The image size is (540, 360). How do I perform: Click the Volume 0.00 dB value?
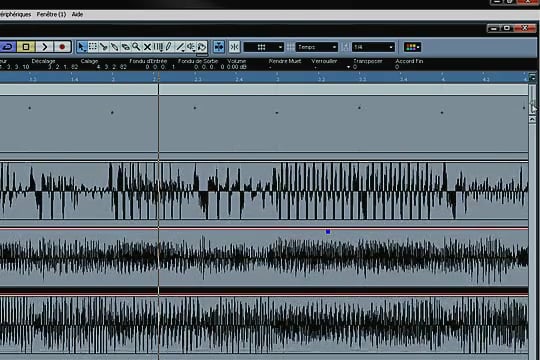point(237,67)
